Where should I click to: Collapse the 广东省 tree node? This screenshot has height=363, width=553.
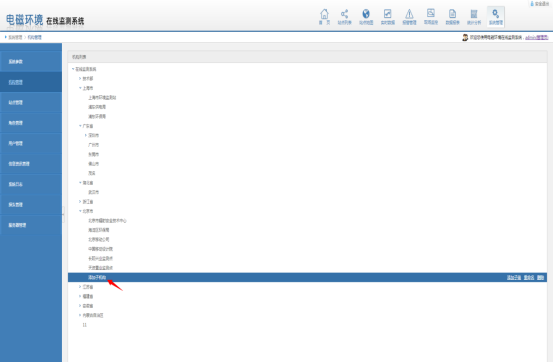(x=80, y=126)
